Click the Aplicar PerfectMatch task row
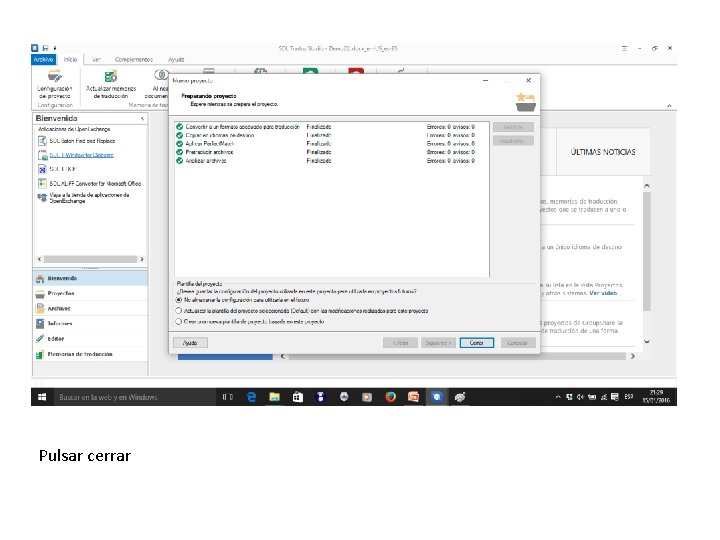 click(x=332, y=144)
